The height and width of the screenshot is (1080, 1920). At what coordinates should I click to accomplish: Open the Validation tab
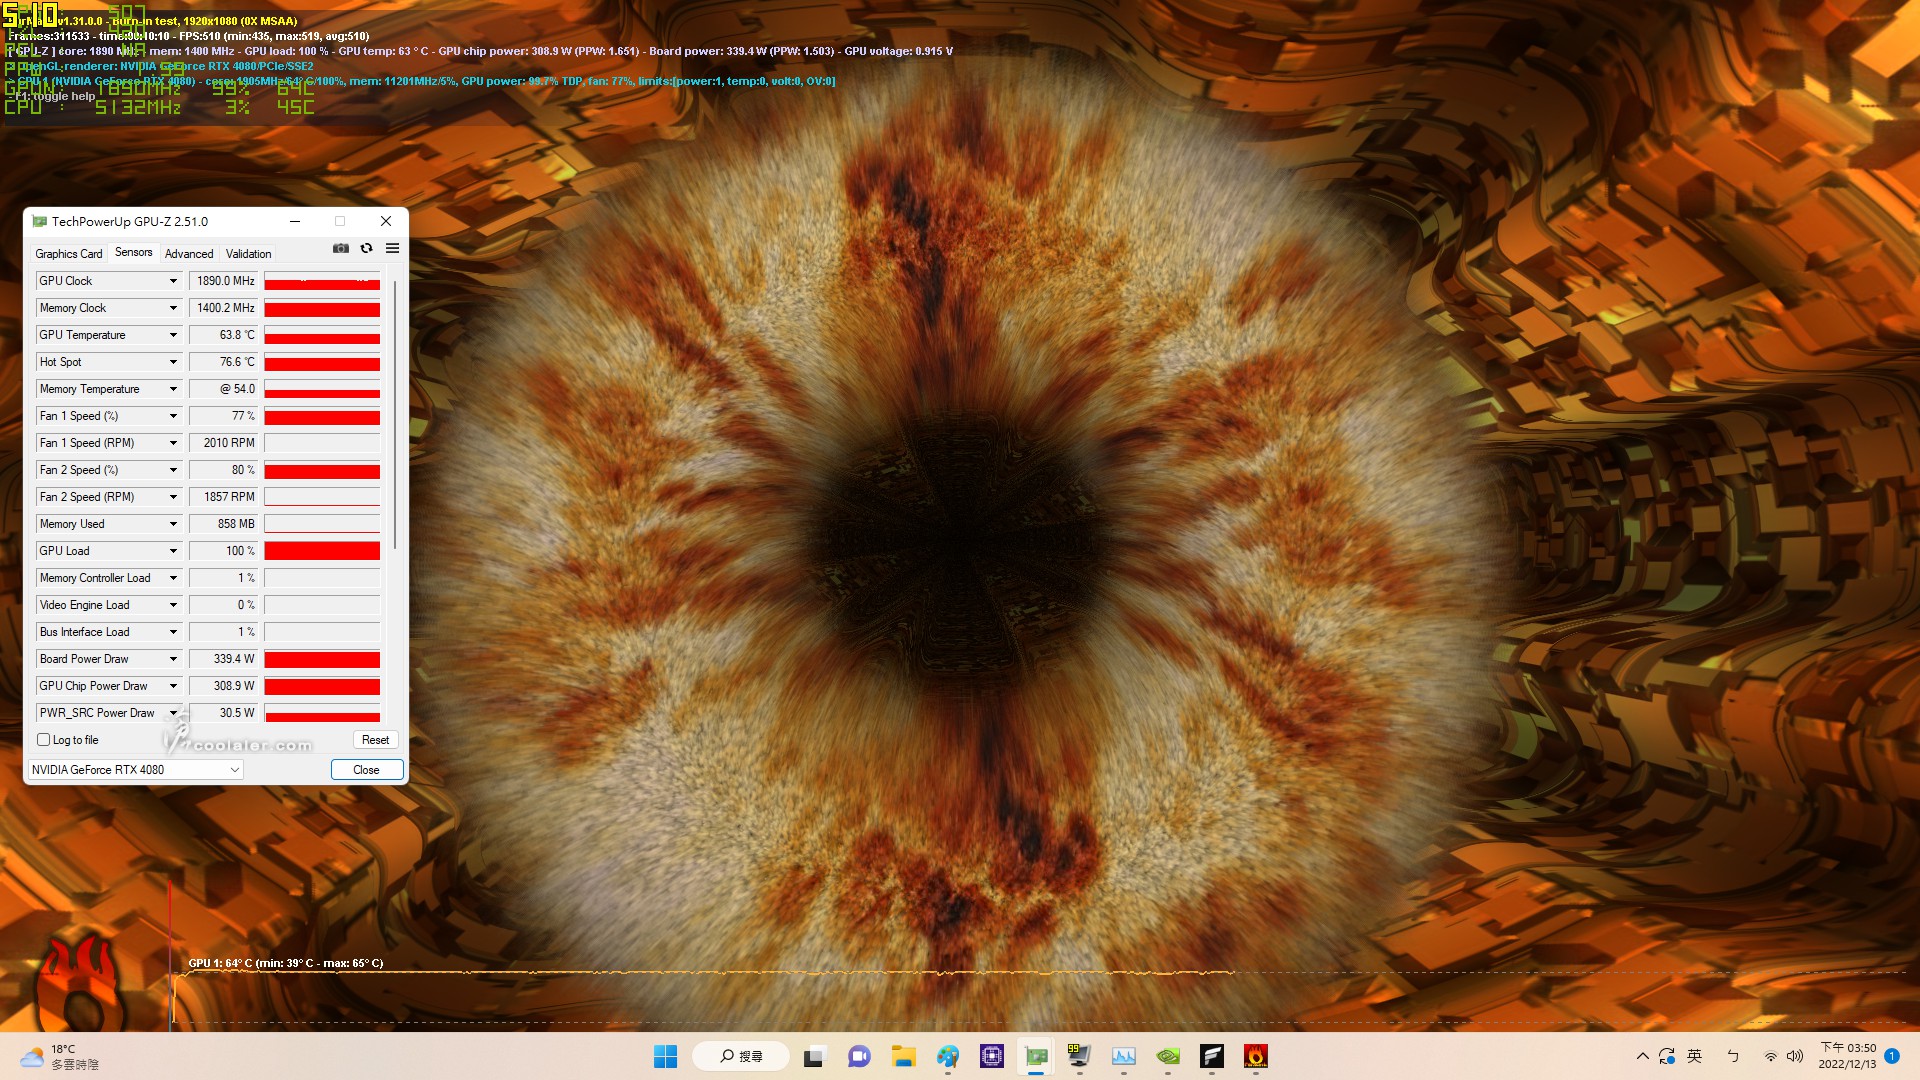[249, 254]
